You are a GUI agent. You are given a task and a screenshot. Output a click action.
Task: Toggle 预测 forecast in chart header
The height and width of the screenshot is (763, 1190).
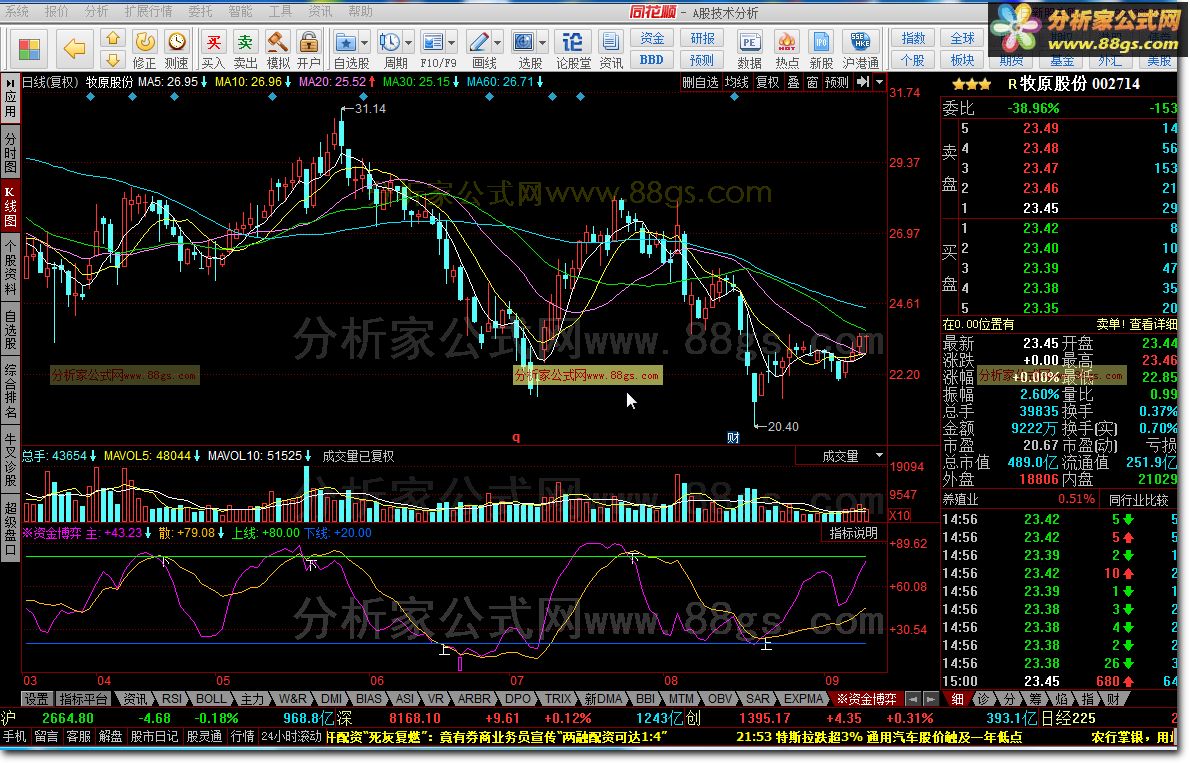tap(836, 82)
